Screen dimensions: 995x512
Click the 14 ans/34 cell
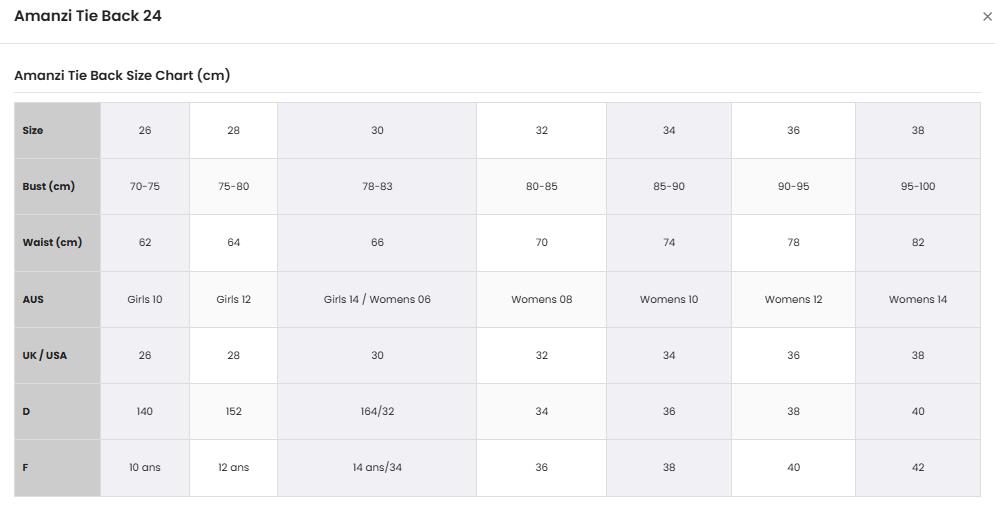point(377,468)
